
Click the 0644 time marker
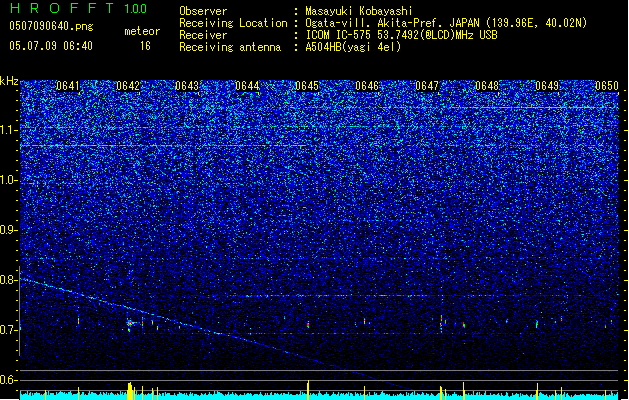point(248,86)
